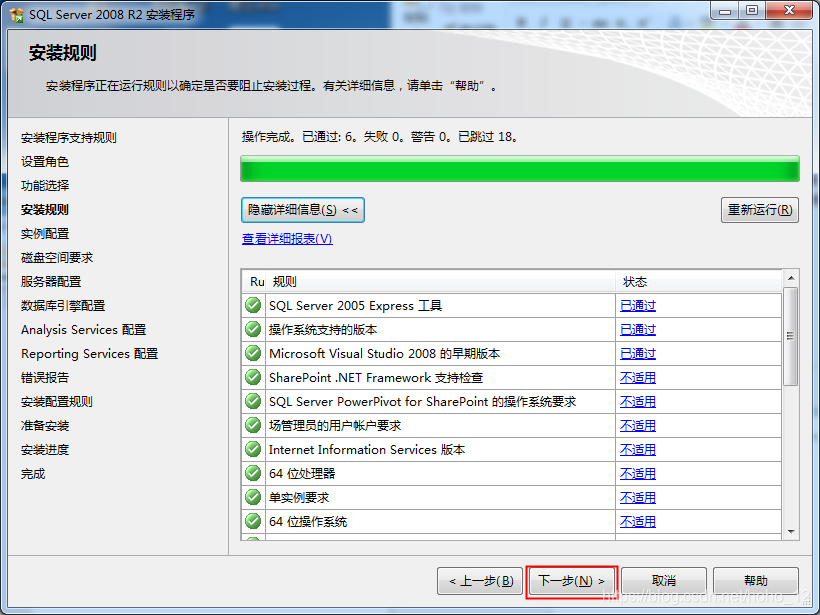Click the checkmark icon for SharePoint .NET Framework 支持检查

(x=253, y=377)
